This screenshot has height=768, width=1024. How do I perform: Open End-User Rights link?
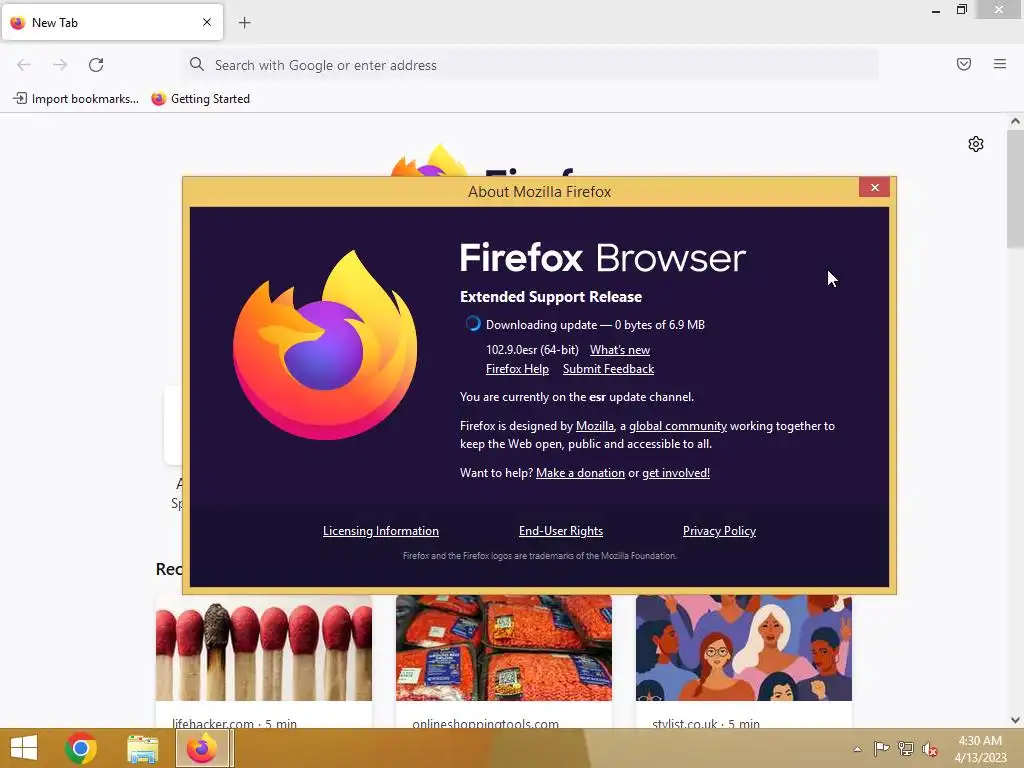coord(561,531)
